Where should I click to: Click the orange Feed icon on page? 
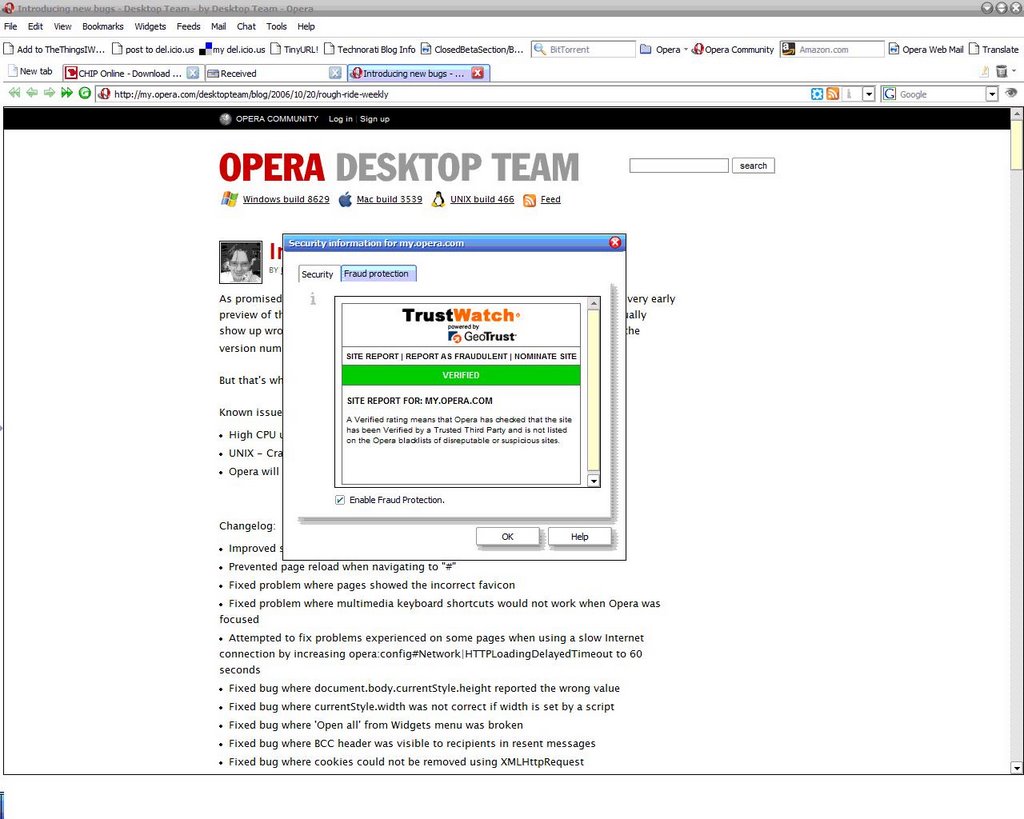coord(529,200)
